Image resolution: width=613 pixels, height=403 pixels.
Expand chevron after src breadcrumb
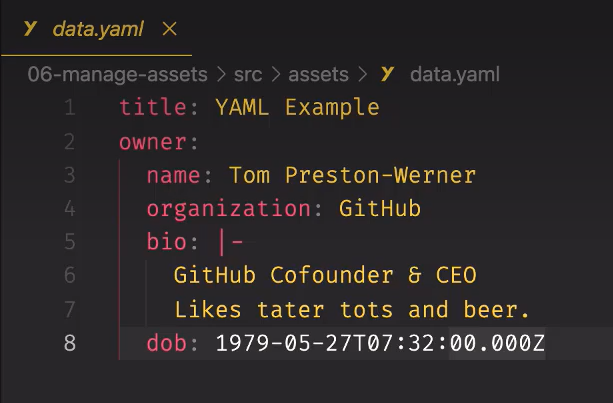click(276, 74)
